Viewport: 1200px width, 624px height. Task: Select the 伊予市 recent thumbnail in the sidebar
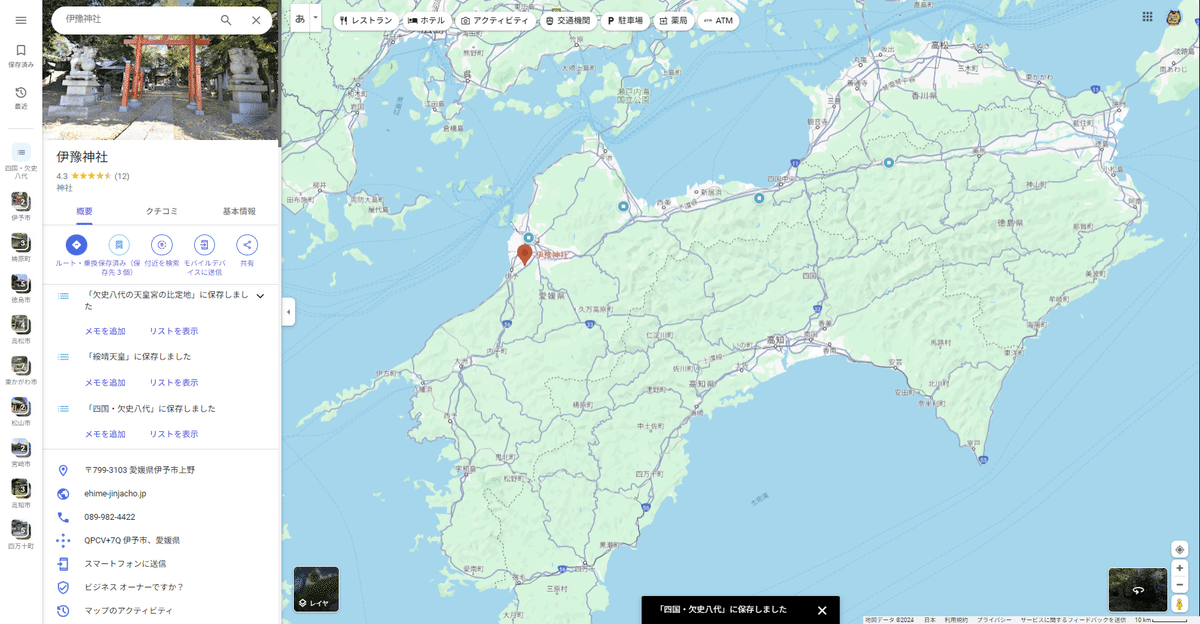pyautogui.click(x=21, y=205)
